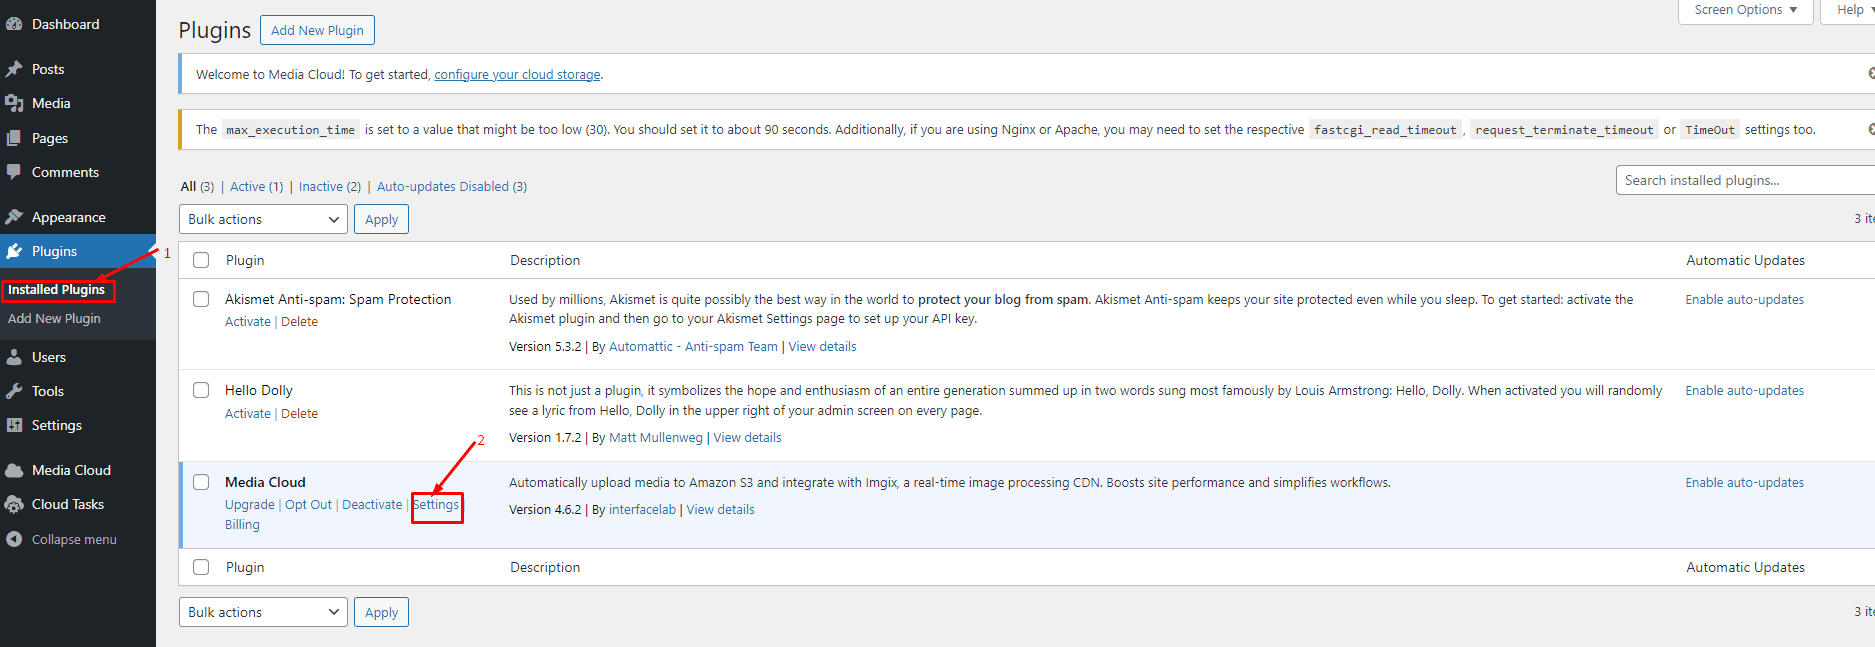The height and width of the screenshot is (647, 1875).
Task: Open Media Cloud Settings link
Action: (437, 505)
